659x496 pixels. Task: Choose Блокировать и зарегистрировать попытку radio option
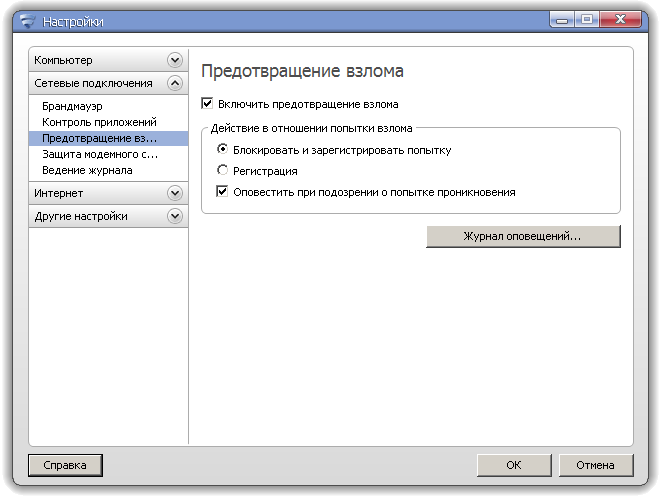[222, 149]
